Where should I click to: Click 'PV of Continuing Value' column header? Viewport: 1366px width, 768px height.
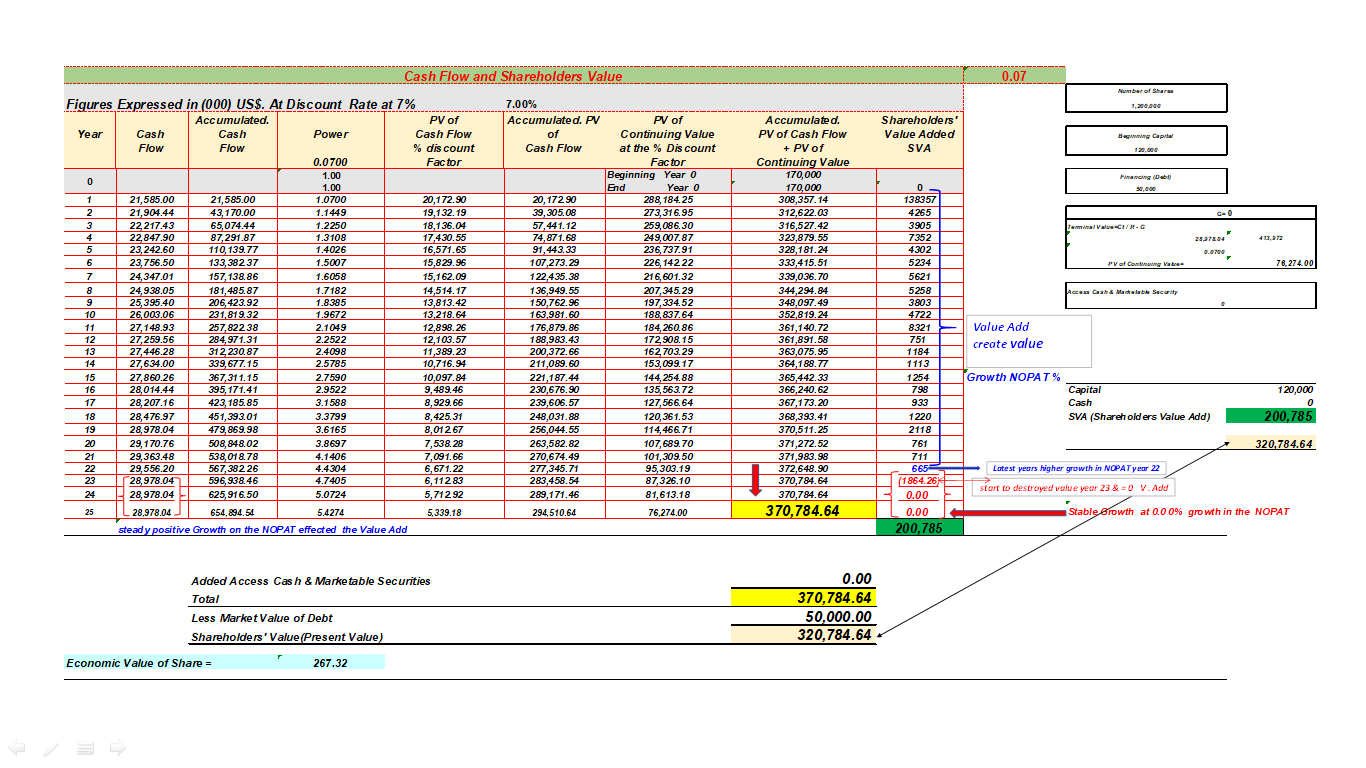pyautogui.click(x=667, y=141)
